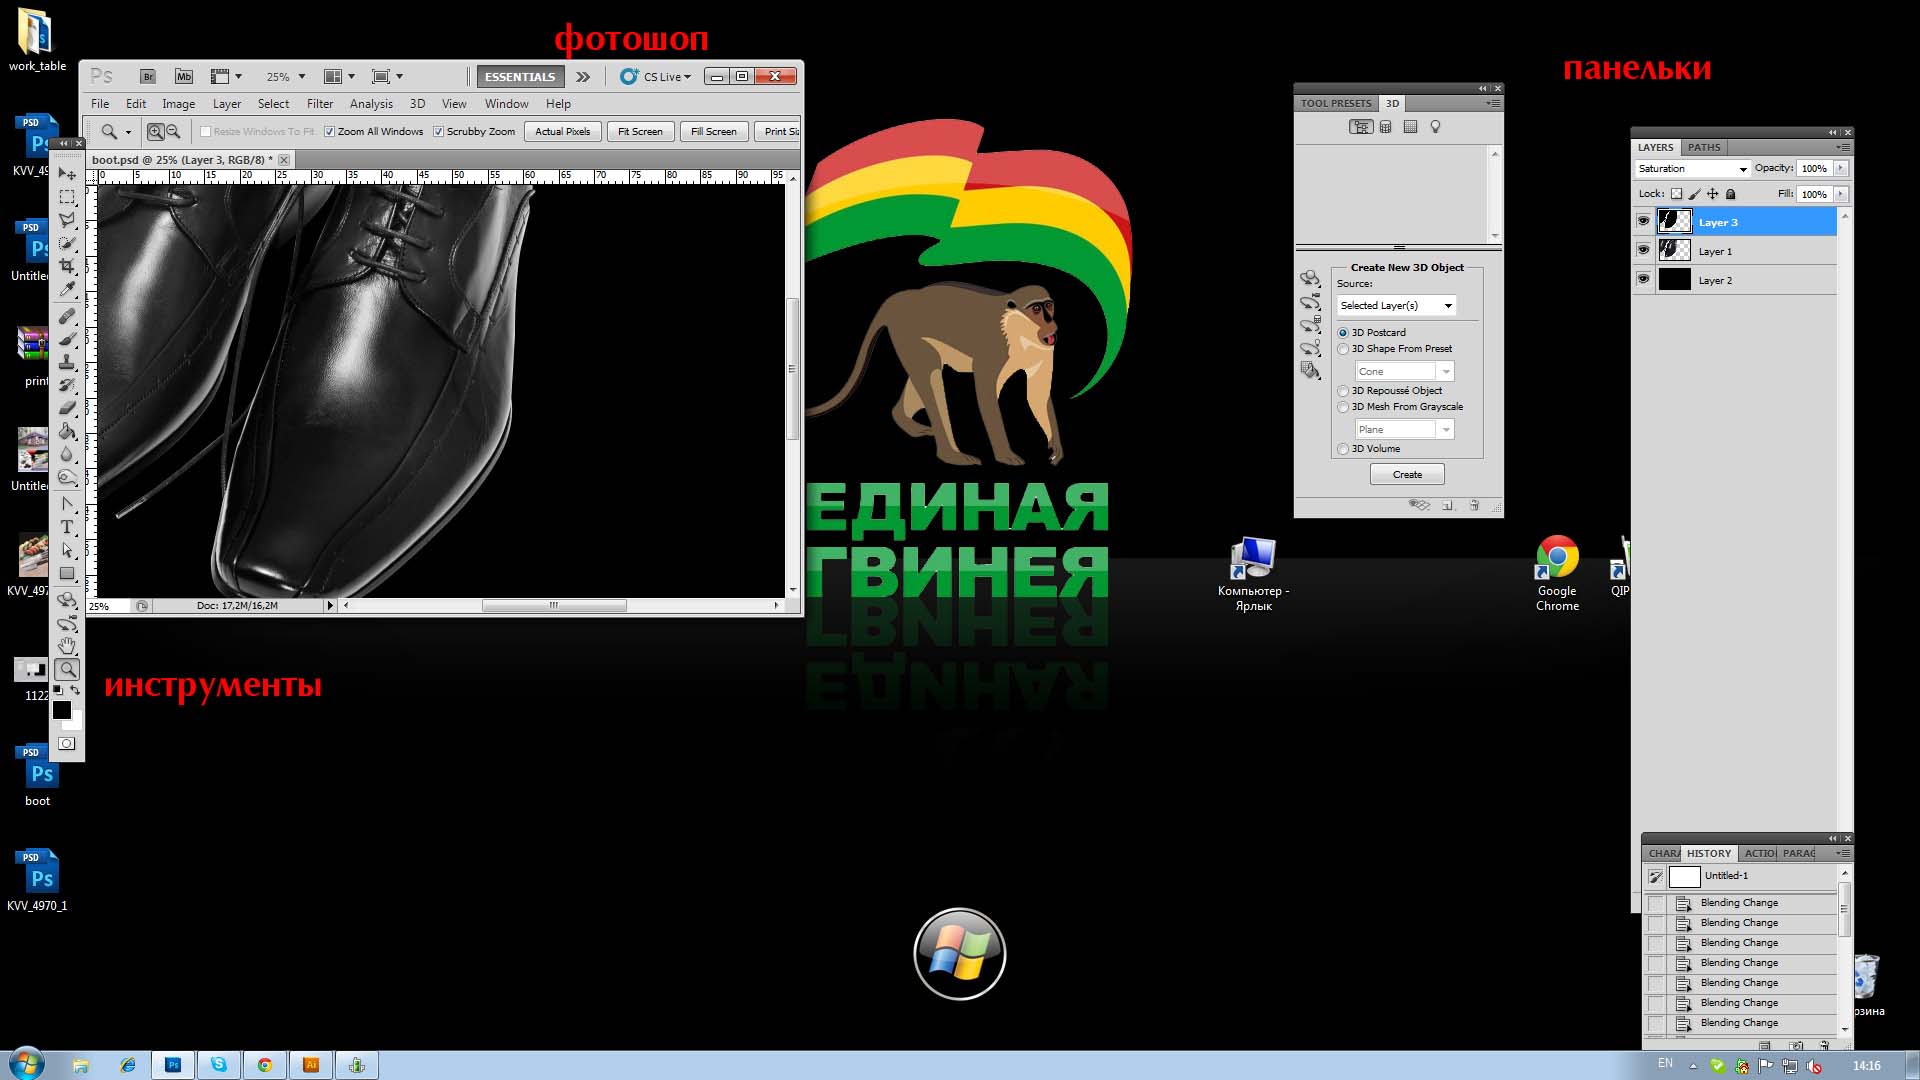The height and width of the screenshot is (1080, 1920).
Task: Select the Eraser tool
Action: pyautogui.click(x=67, y=408)
